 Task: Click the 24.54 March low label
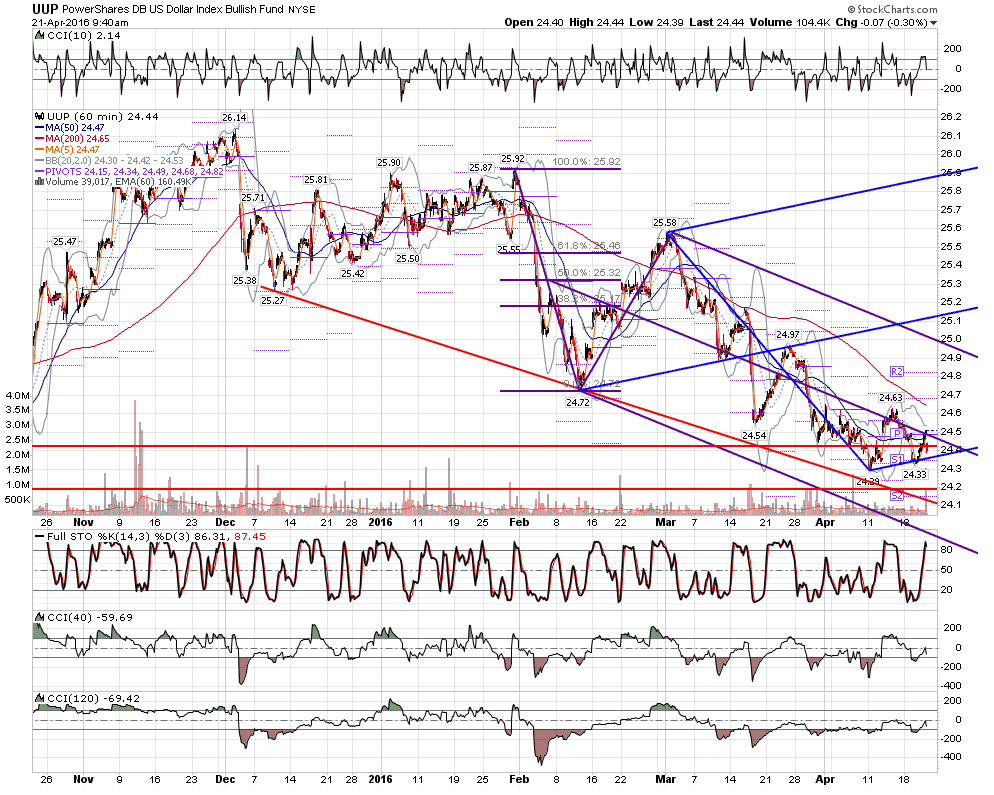(x=754, y=436)
